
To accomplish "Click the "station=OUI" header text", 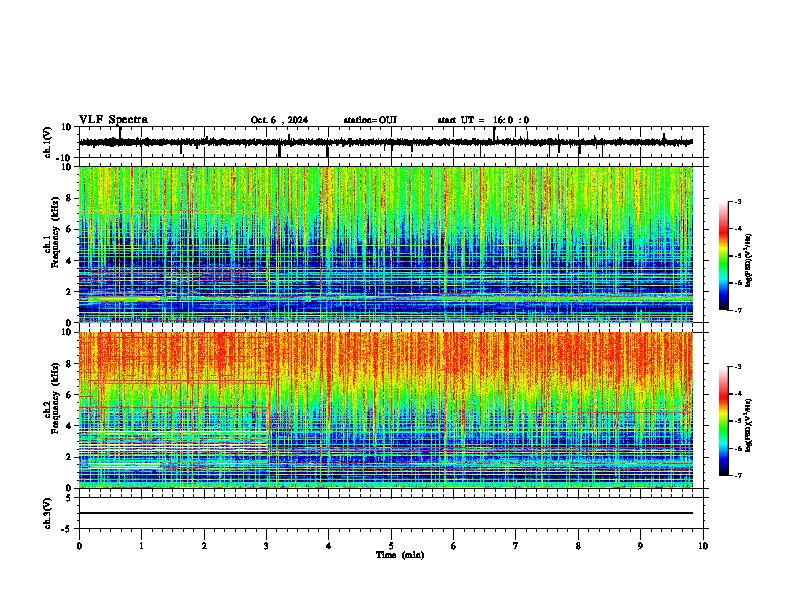I will tap(370, 120).
